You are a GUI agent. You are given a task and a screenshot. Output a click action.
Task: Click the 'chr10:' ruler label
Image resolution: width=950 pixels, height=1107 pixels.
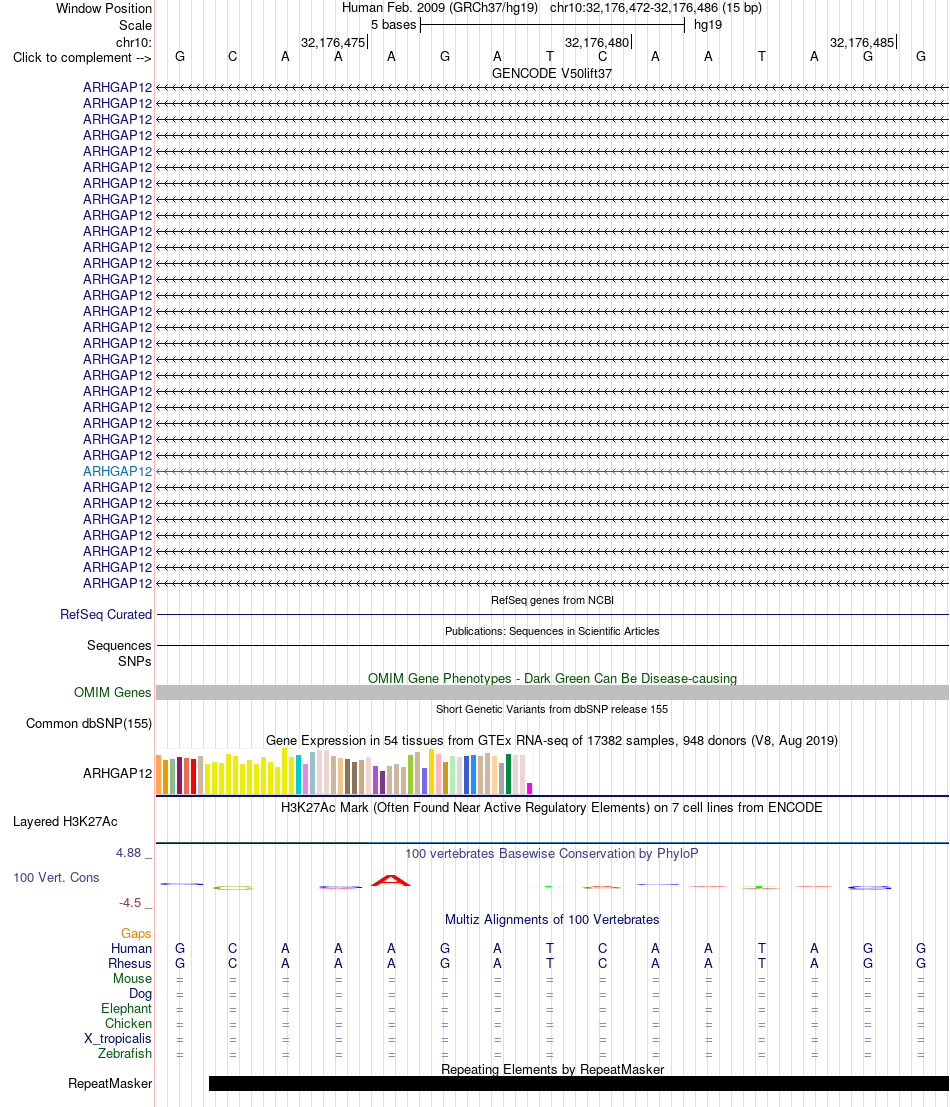pyautogui.click(x=133, y=42)
